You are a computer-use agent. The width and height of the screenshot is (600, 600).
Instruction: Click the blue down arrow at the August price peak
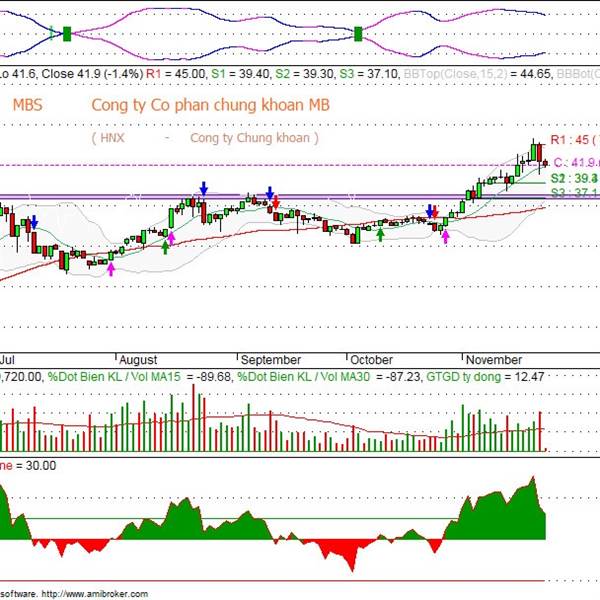(204, 189)
